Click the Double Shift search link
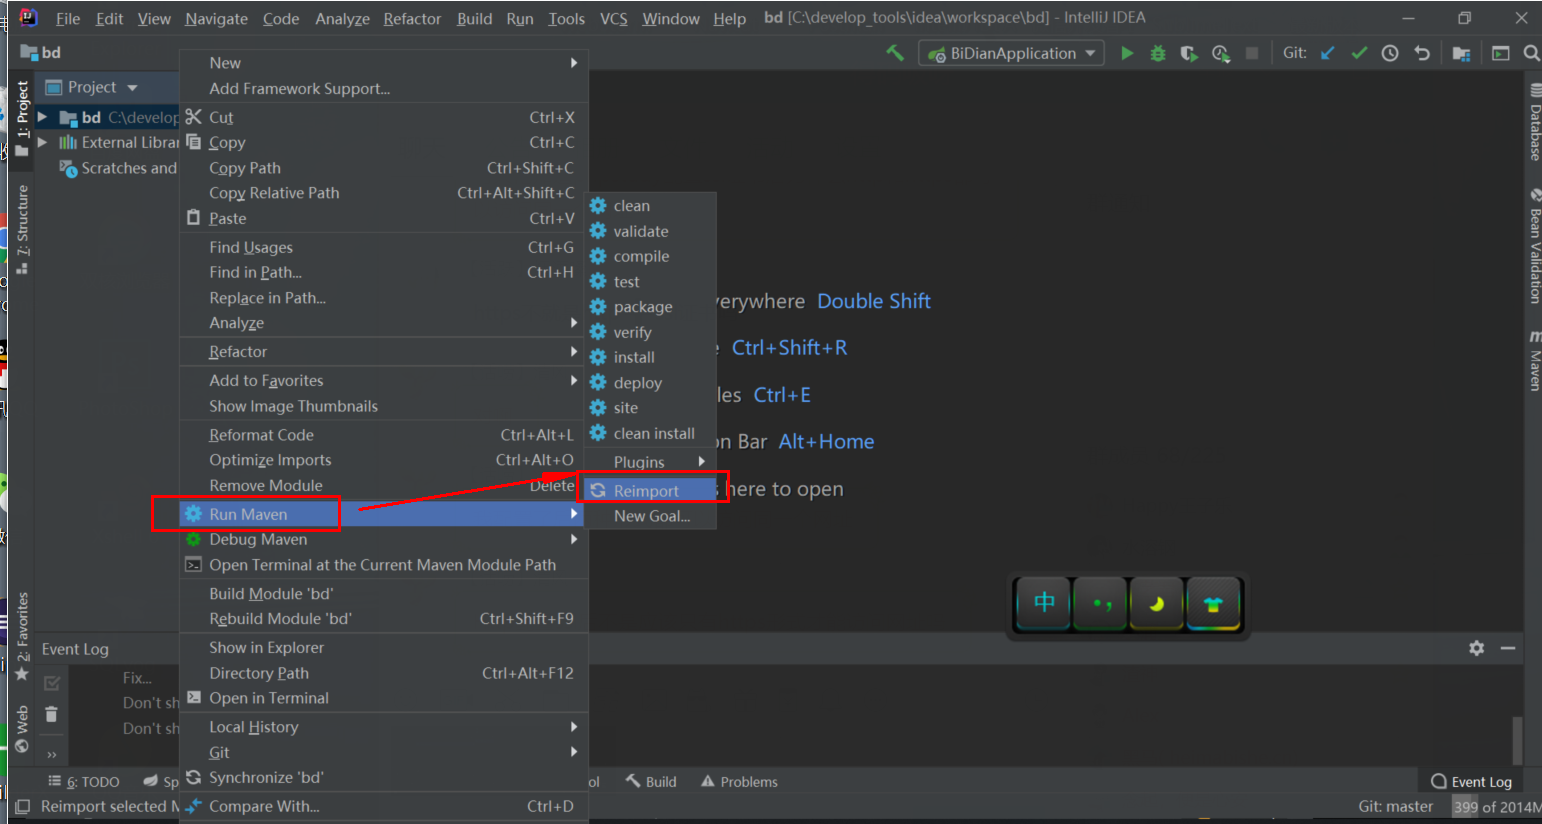 [x=873, y=300]
